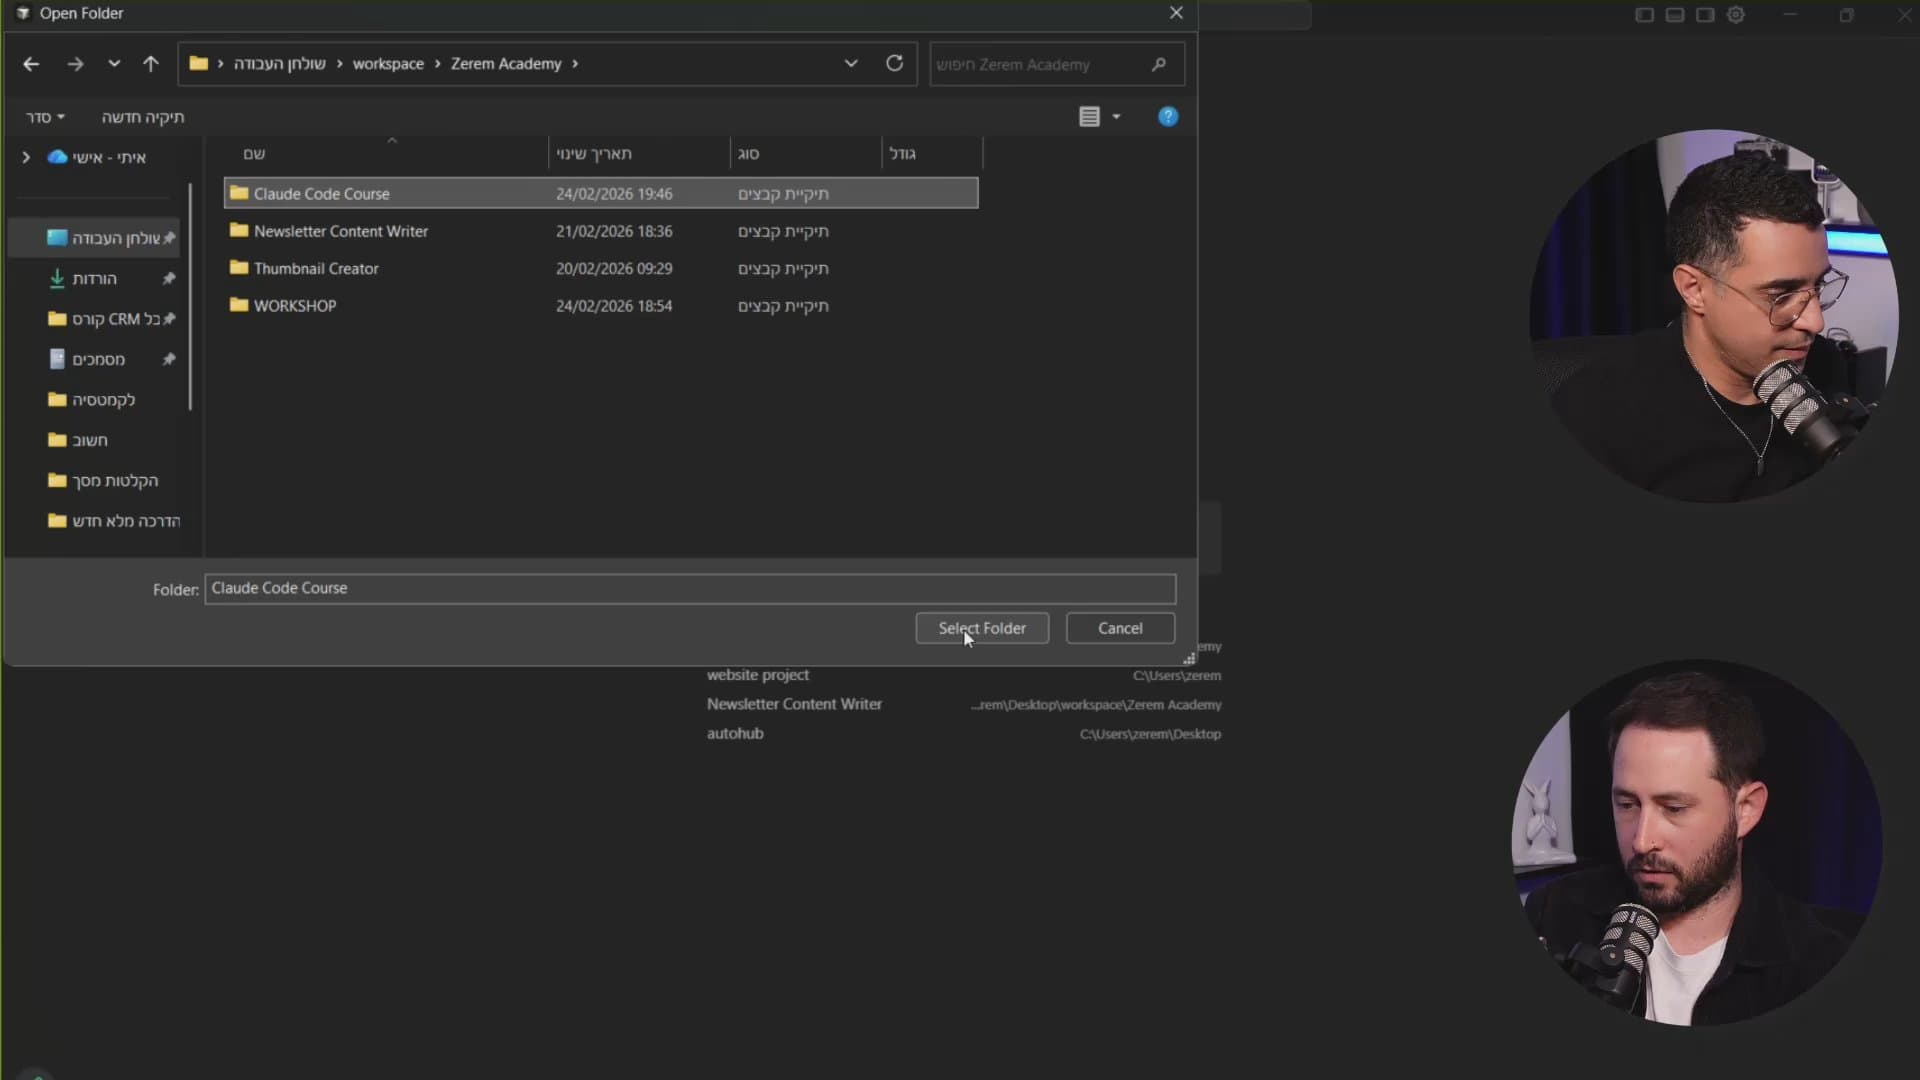Click the Cancel button
The width and height of the screenshot is (1920, 1080).
1119,628
